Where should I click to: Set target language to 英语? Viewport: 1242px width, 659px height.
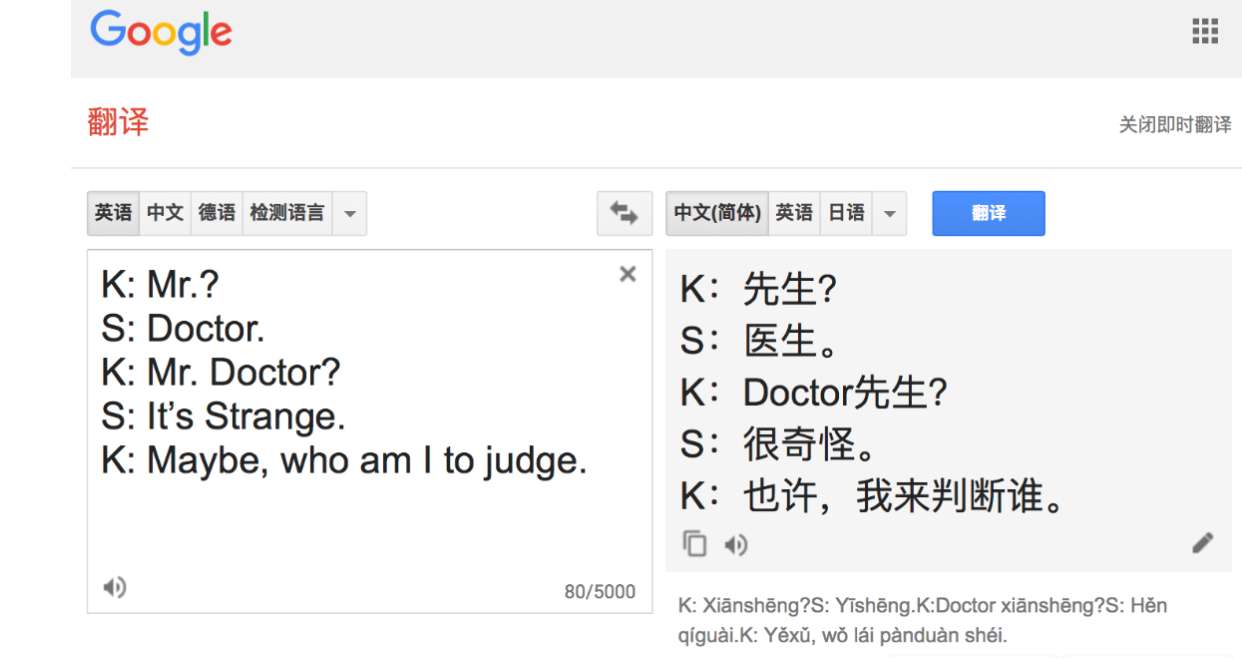[795, 213]
